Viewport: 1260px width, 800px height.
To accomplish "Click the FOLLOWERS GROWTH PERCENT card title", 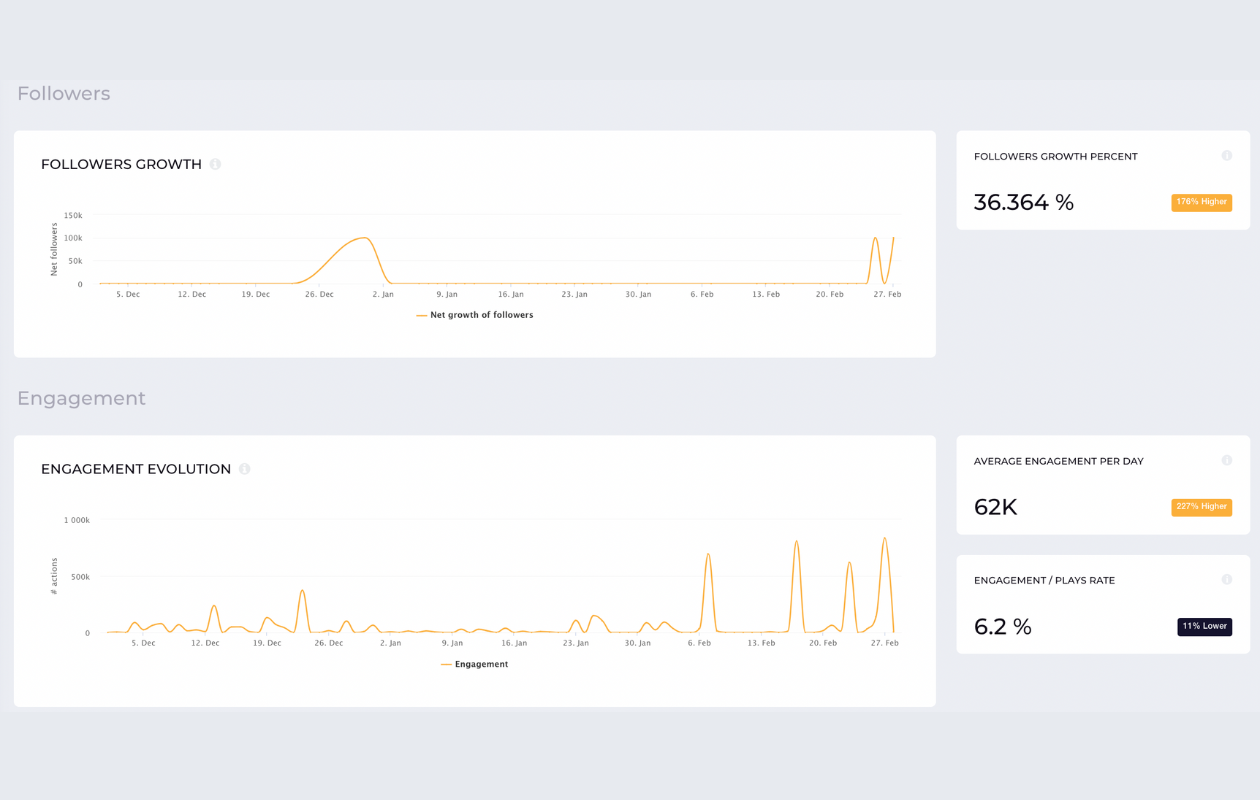I will tap(1055, 157).
